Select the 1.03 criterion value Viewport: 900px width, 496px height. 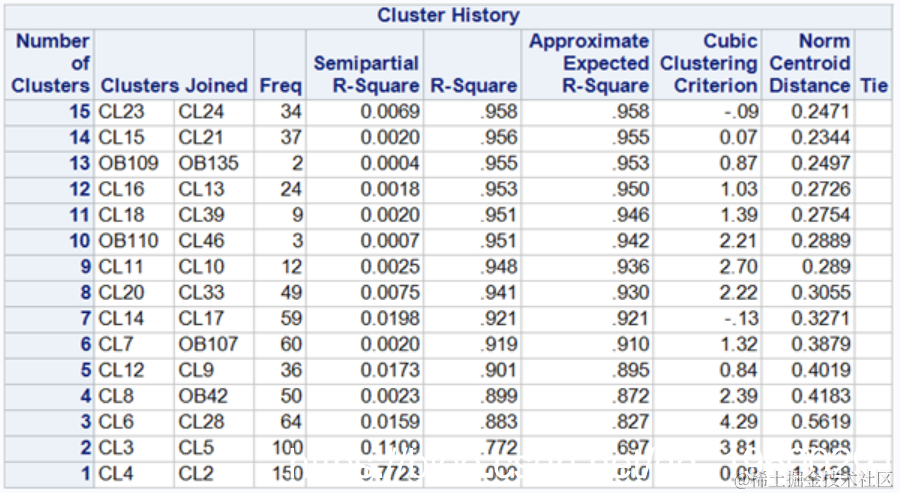739,189
